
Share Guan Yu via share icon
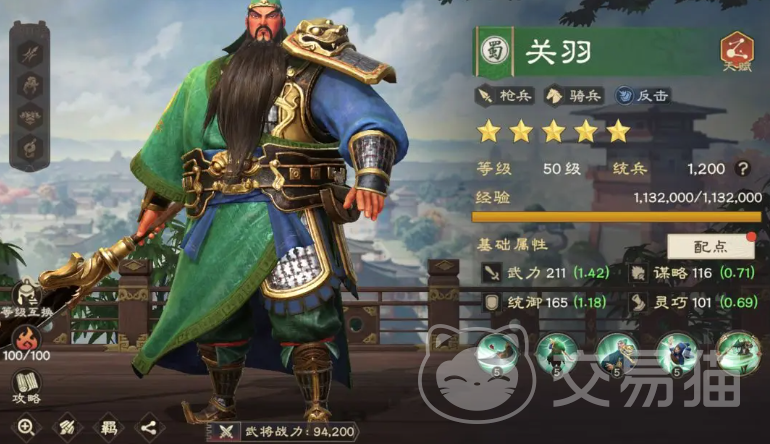pyautogui.click(x=149, y=427)
